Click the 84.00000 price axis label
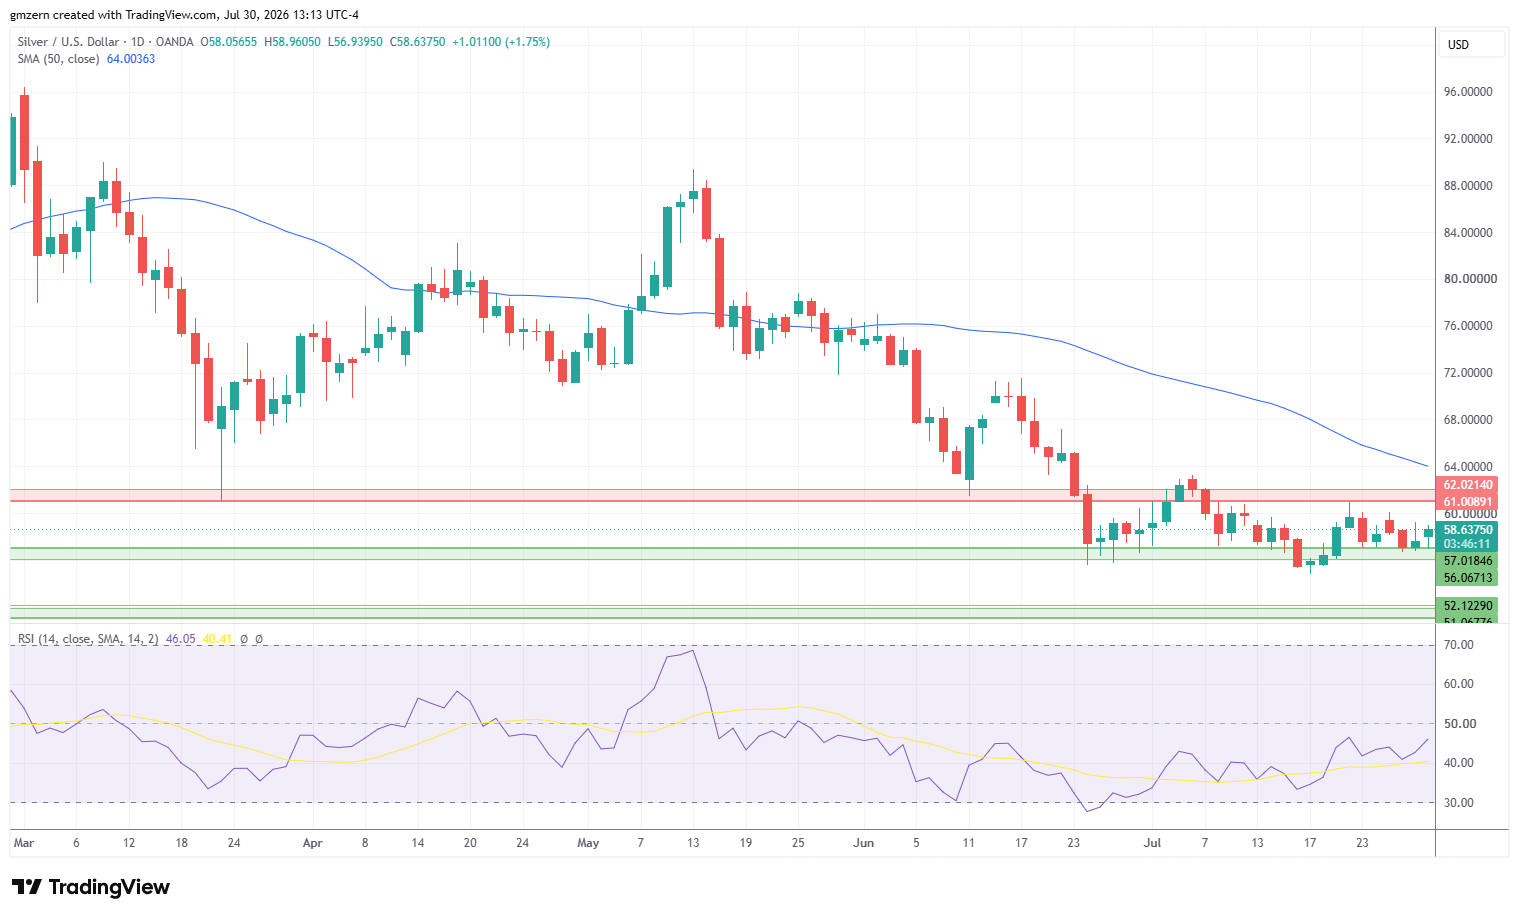 point(1467,233)
